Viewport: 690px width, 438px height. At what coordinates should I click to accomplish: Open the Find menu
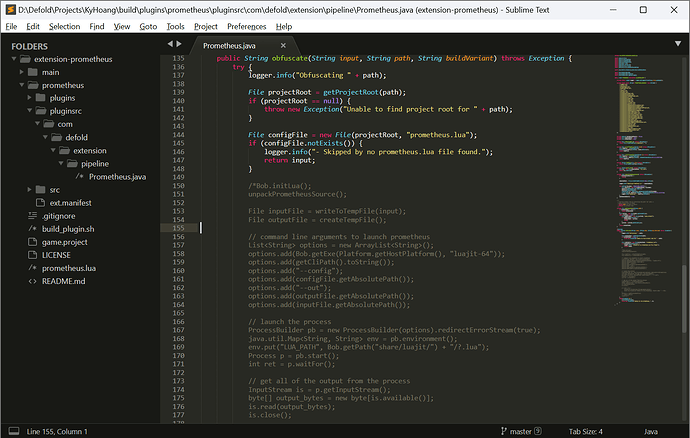click(97, 26)
